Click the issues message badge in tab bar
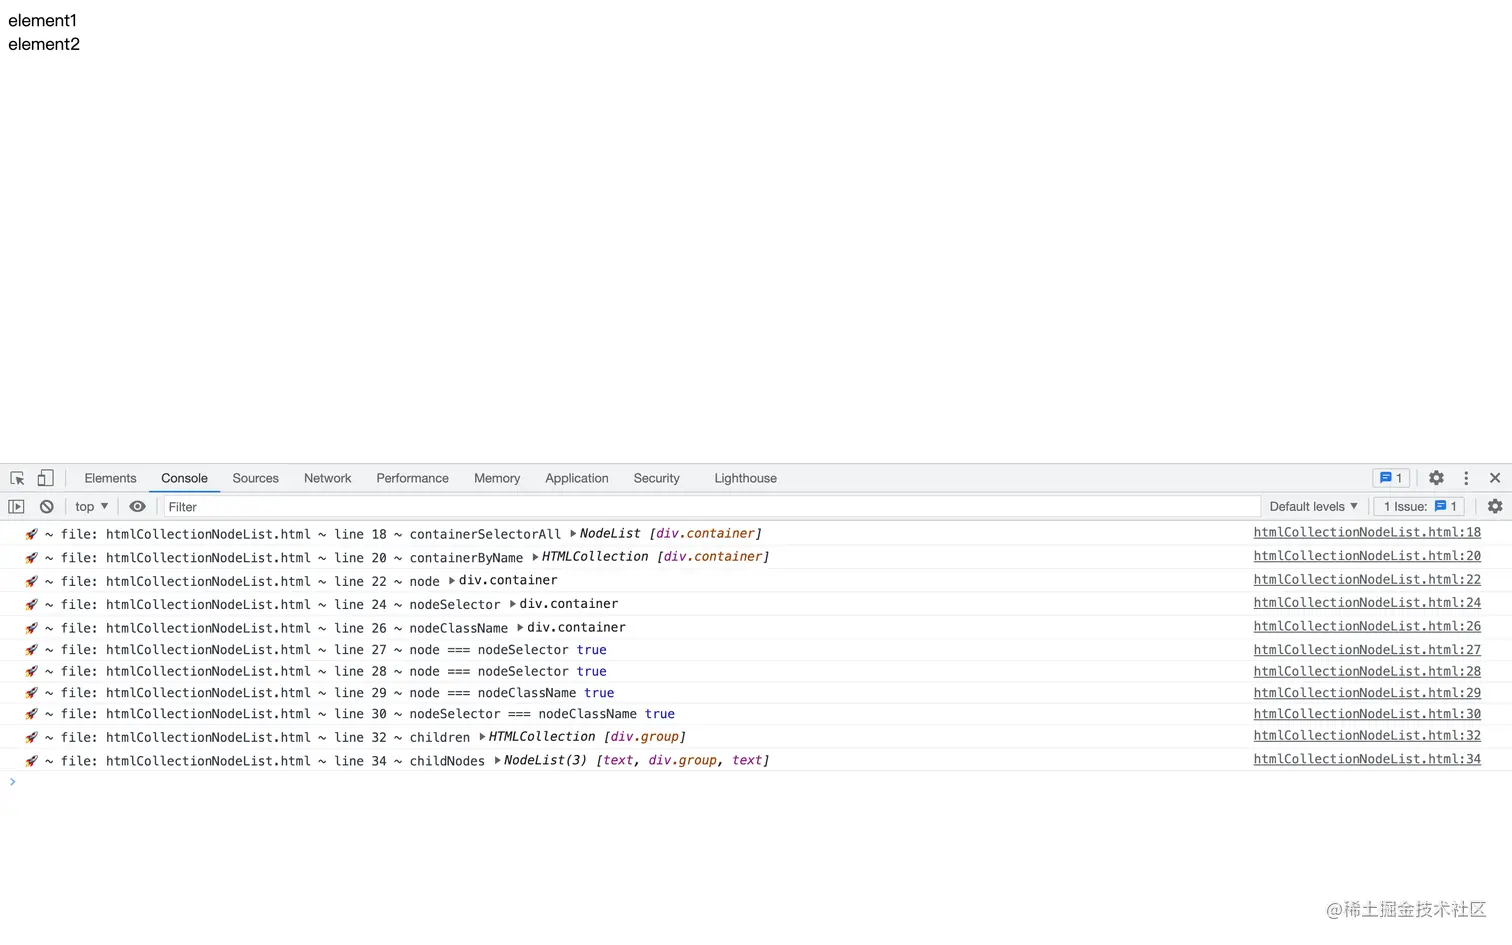The height and width of the screenshot is (945, 1512). 1391,478
